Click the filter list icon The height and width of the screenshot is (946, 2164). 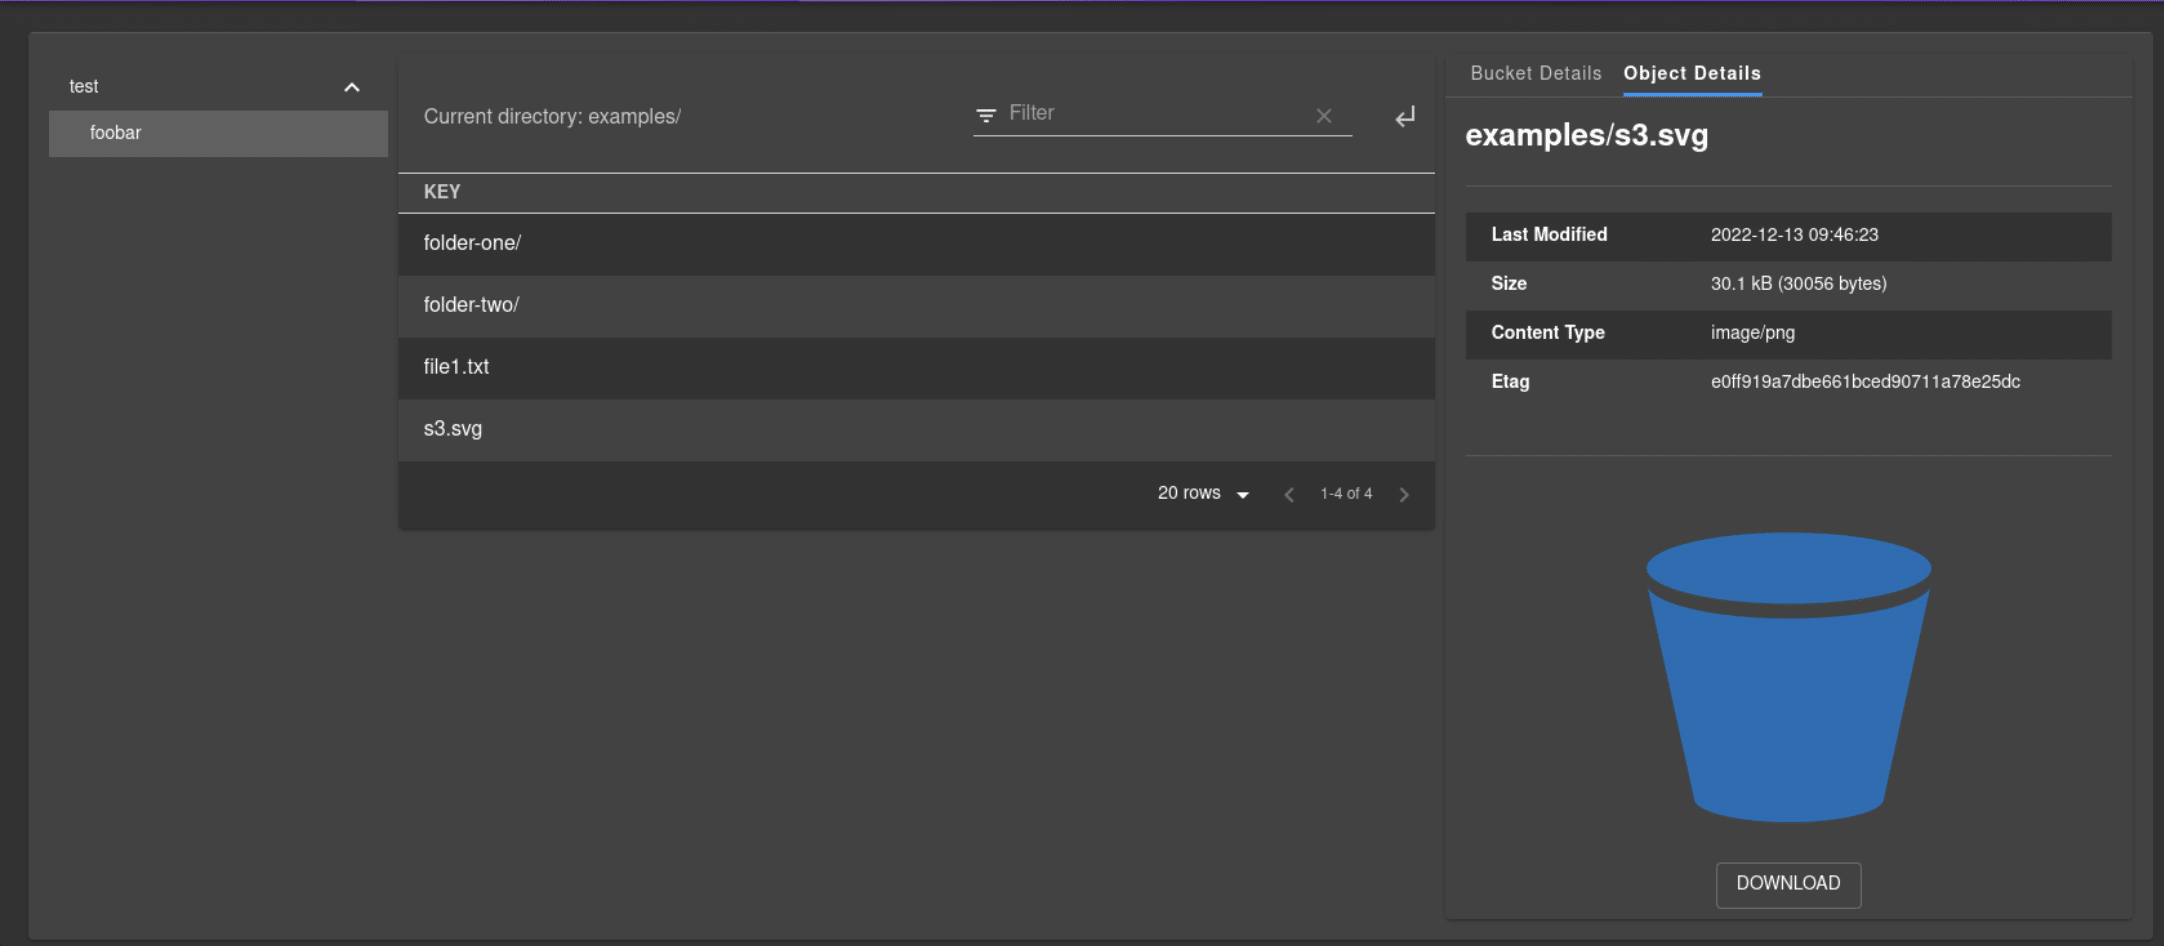pyautogui.click(x=985, y=116)
